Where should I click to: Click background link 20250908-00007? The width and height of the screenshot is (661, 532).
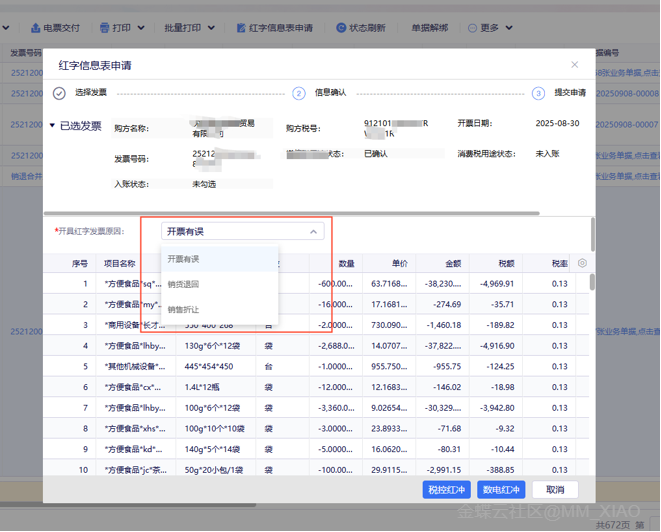[627, 124]
